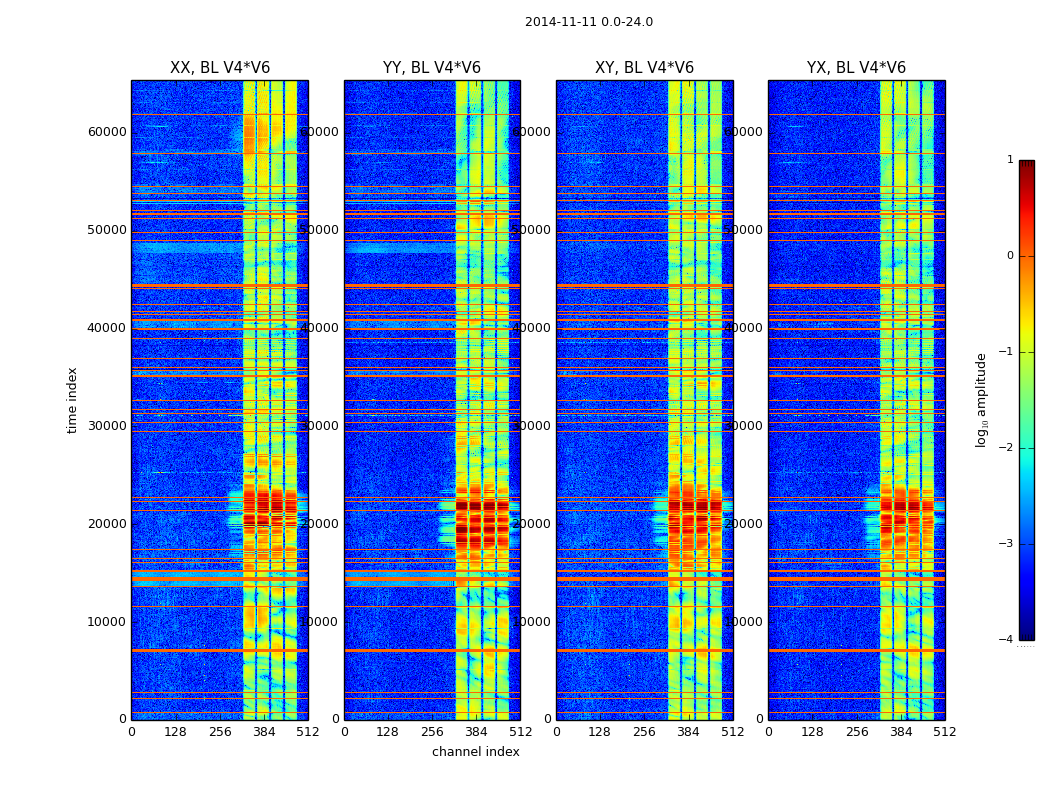
Task: Click the "time index" y-axis label
Action: click(x=72, y=400)
